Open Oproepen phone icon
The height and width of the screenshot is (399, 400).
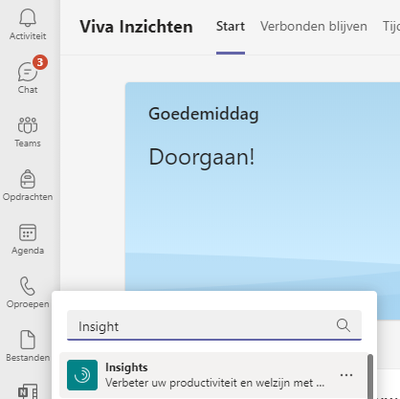(x=28, y=286)
